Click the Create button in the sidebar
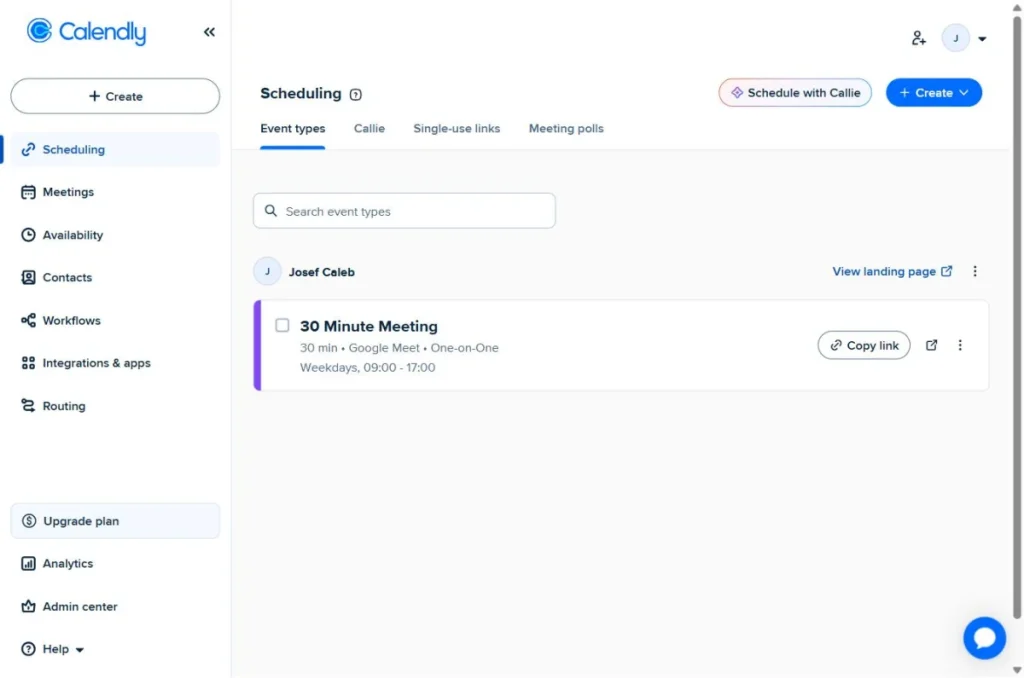 pos(115,96)
